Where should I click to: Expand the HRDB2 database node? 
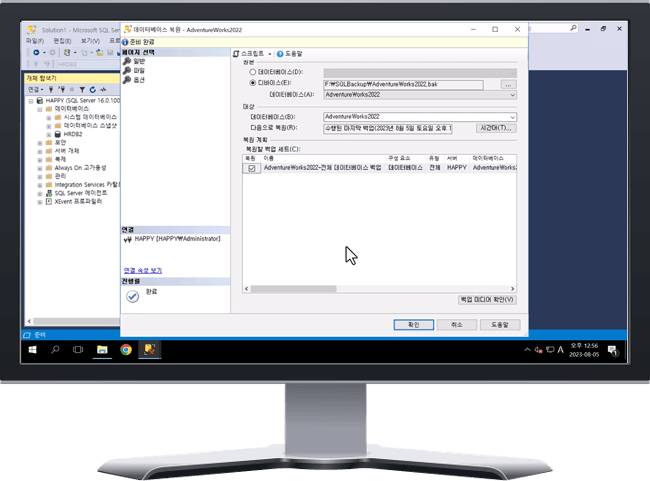(49, 135)
